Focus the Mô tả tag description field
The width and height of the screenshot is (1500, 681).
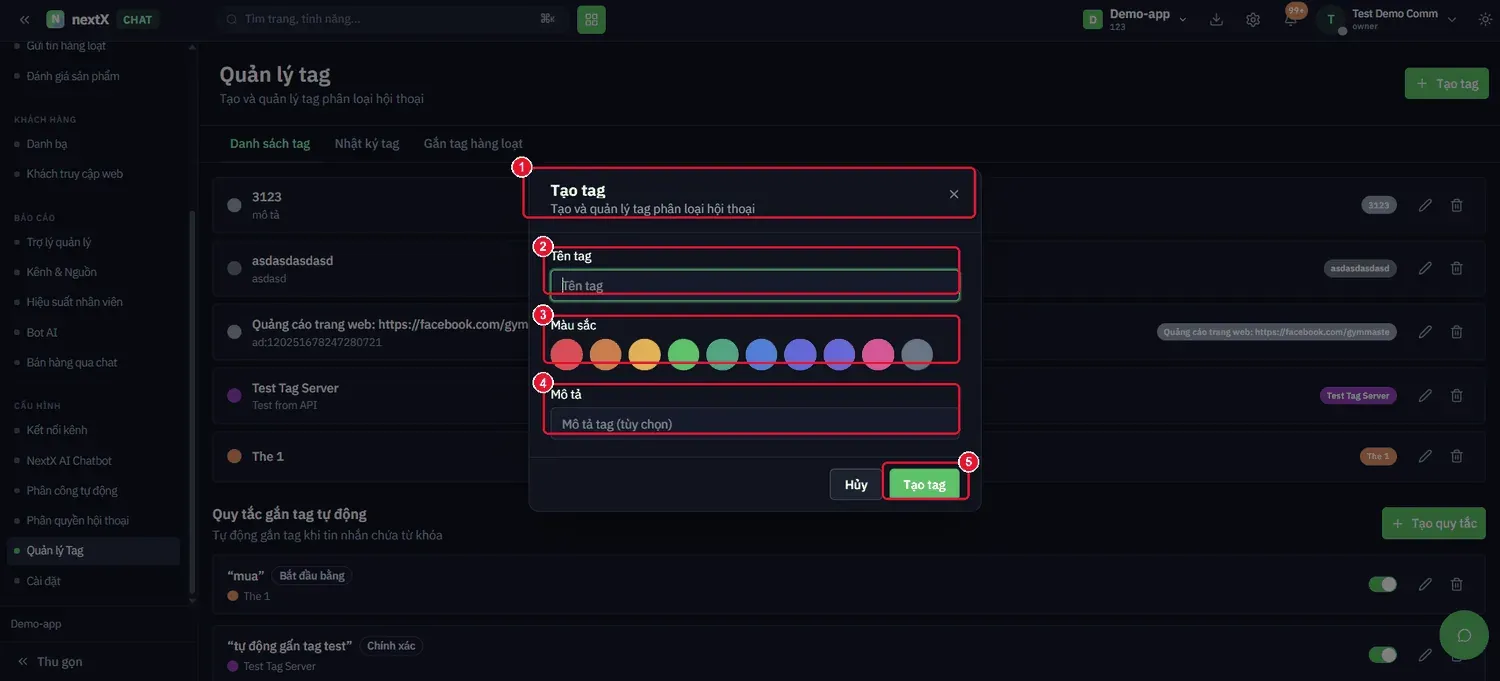(755, 424)
